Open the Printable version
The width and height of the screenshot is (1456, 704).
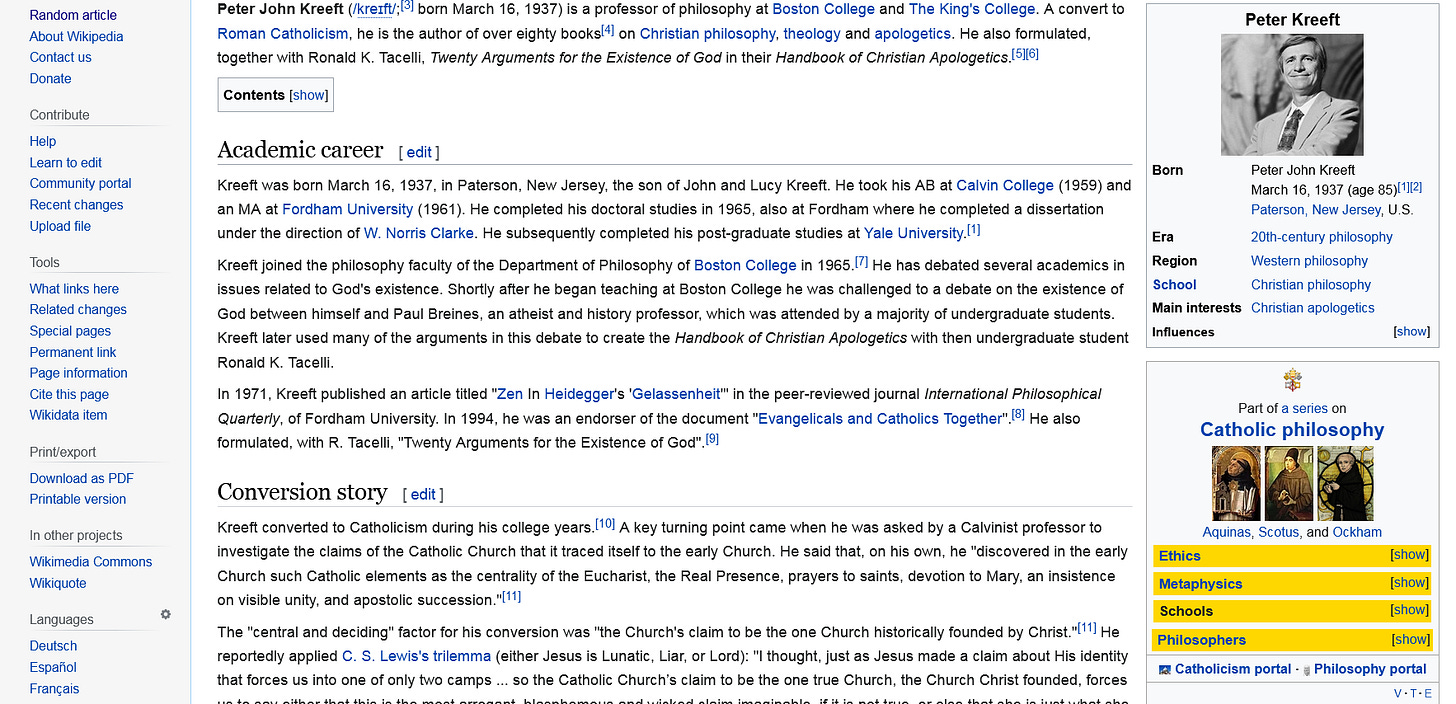78,499
